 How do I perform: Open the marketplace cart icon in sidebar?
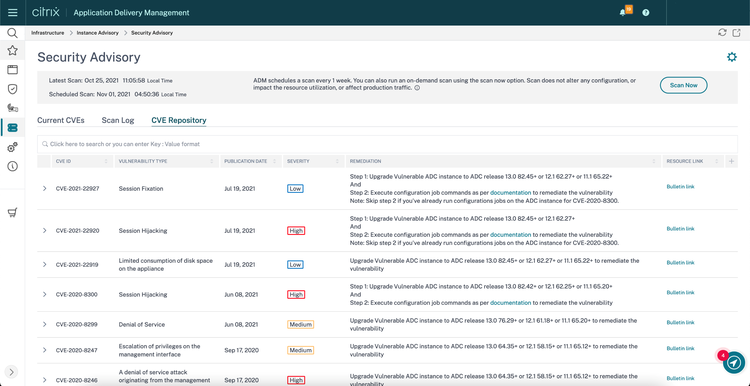click(x=12, y=213)
